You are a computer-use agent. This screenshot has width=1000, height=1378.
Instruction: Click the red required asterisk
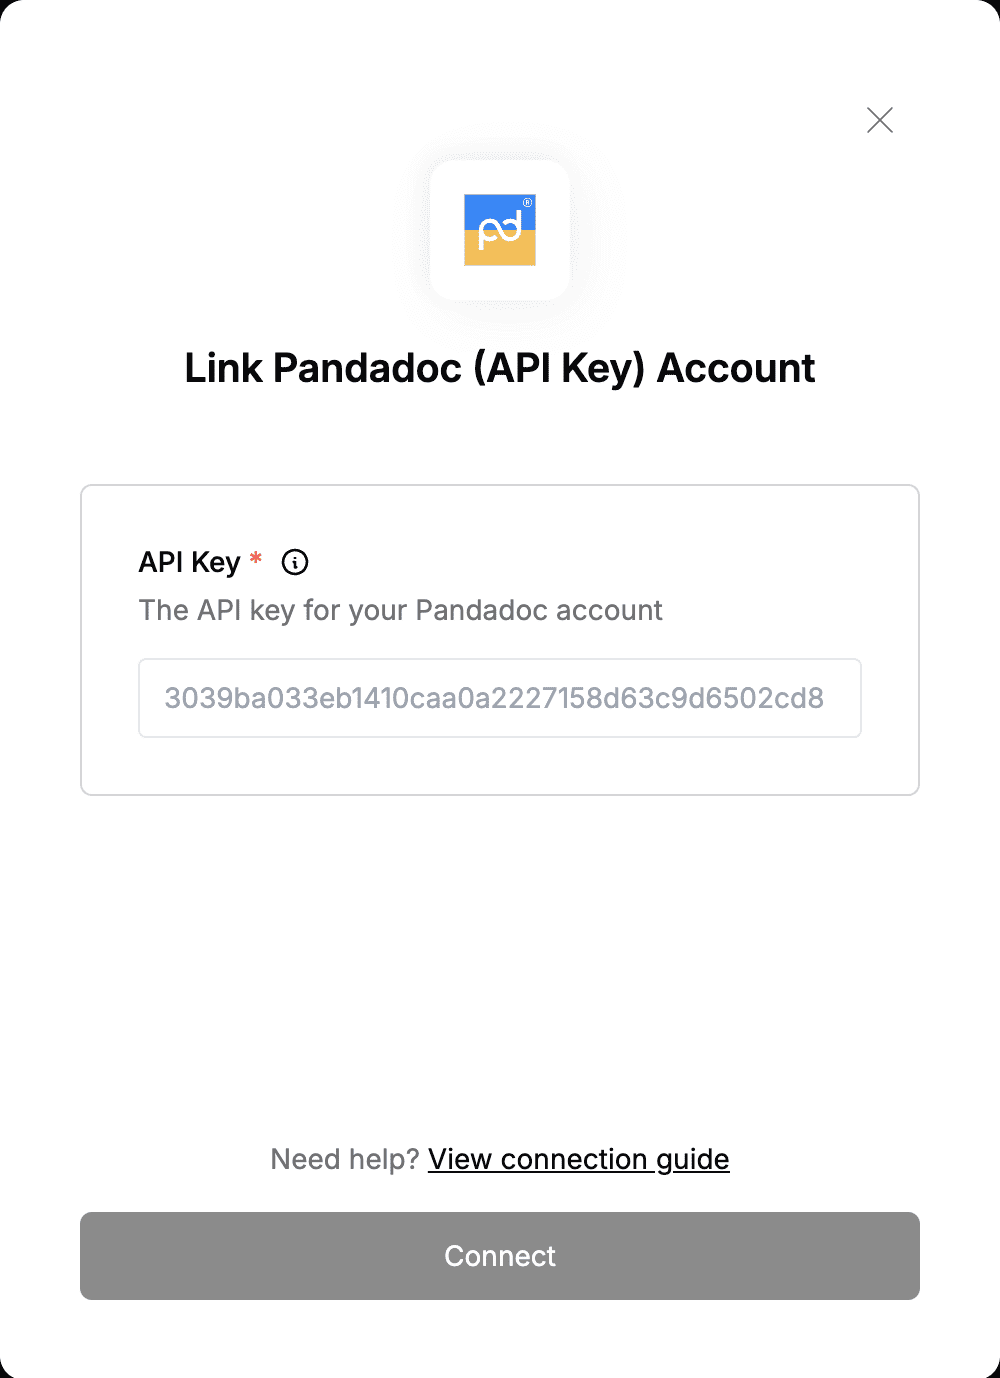256,558
